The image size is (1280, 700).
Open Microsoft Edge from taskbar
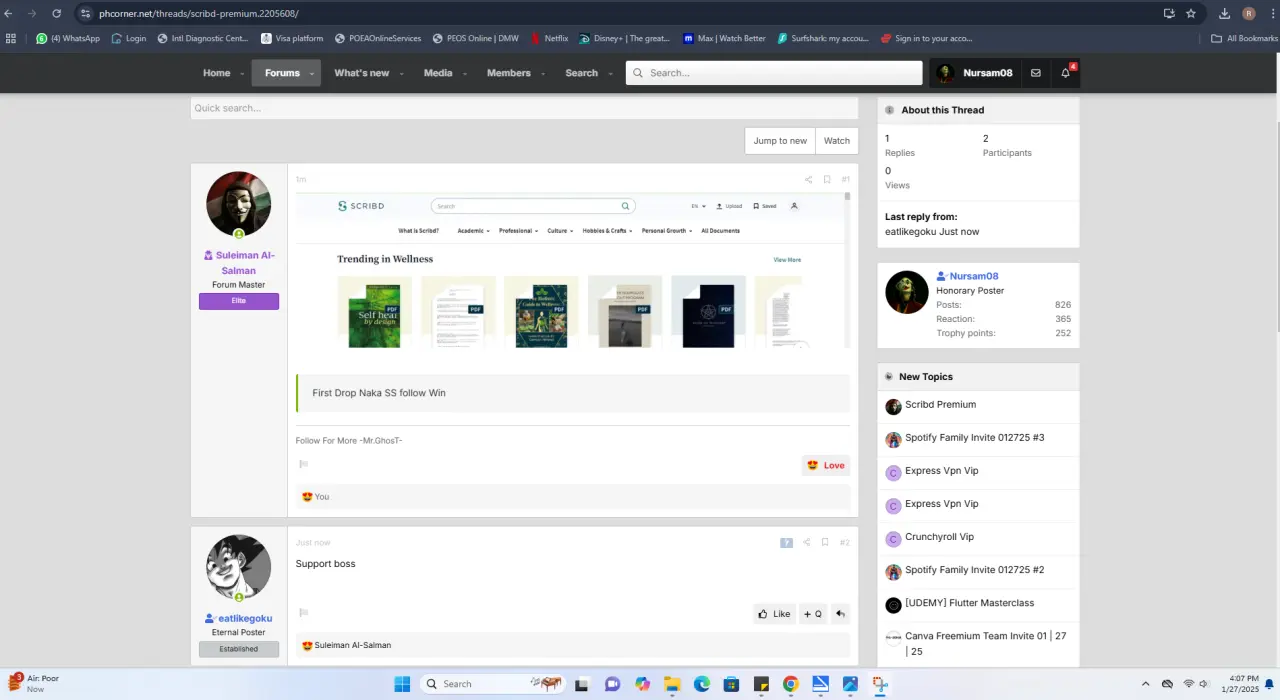[x=702, y=684]
